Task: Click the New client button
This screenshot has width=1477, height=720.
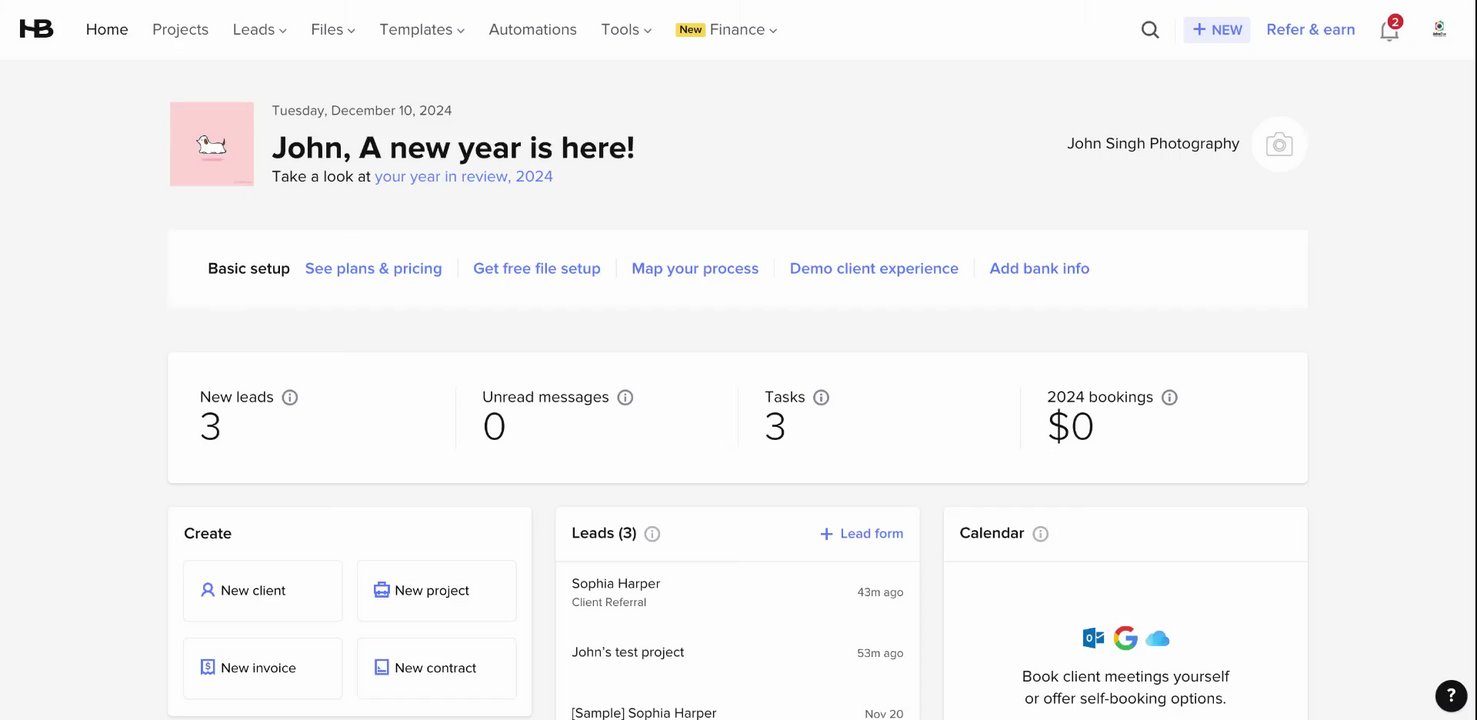Action: (x=263, y=591)
